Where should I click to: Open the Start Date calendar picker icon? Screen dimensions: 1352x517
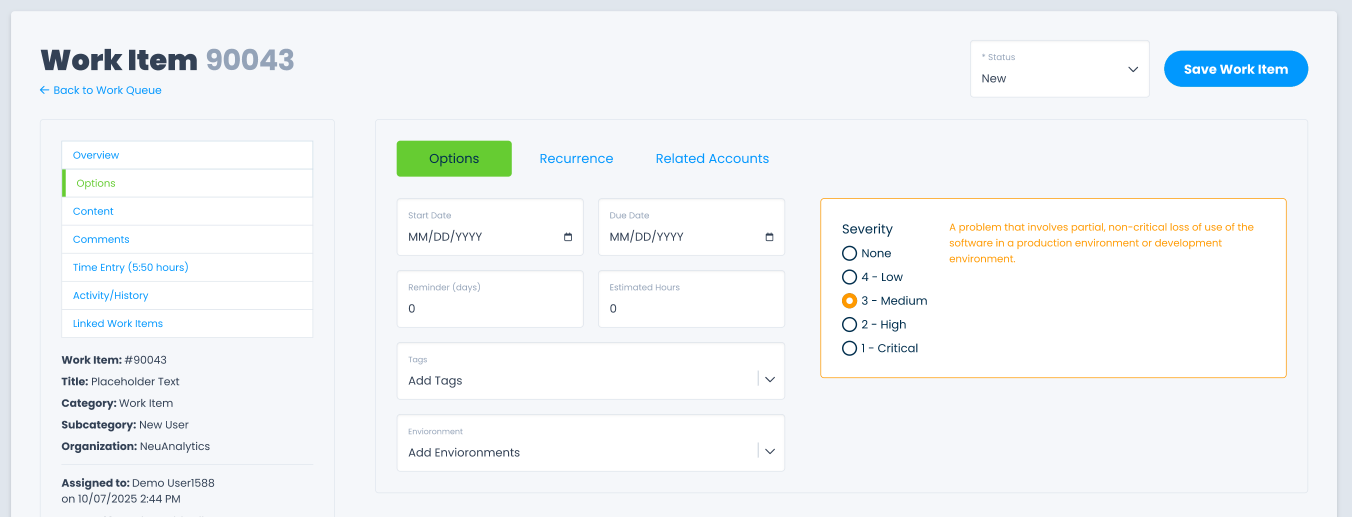click(568, 237)
